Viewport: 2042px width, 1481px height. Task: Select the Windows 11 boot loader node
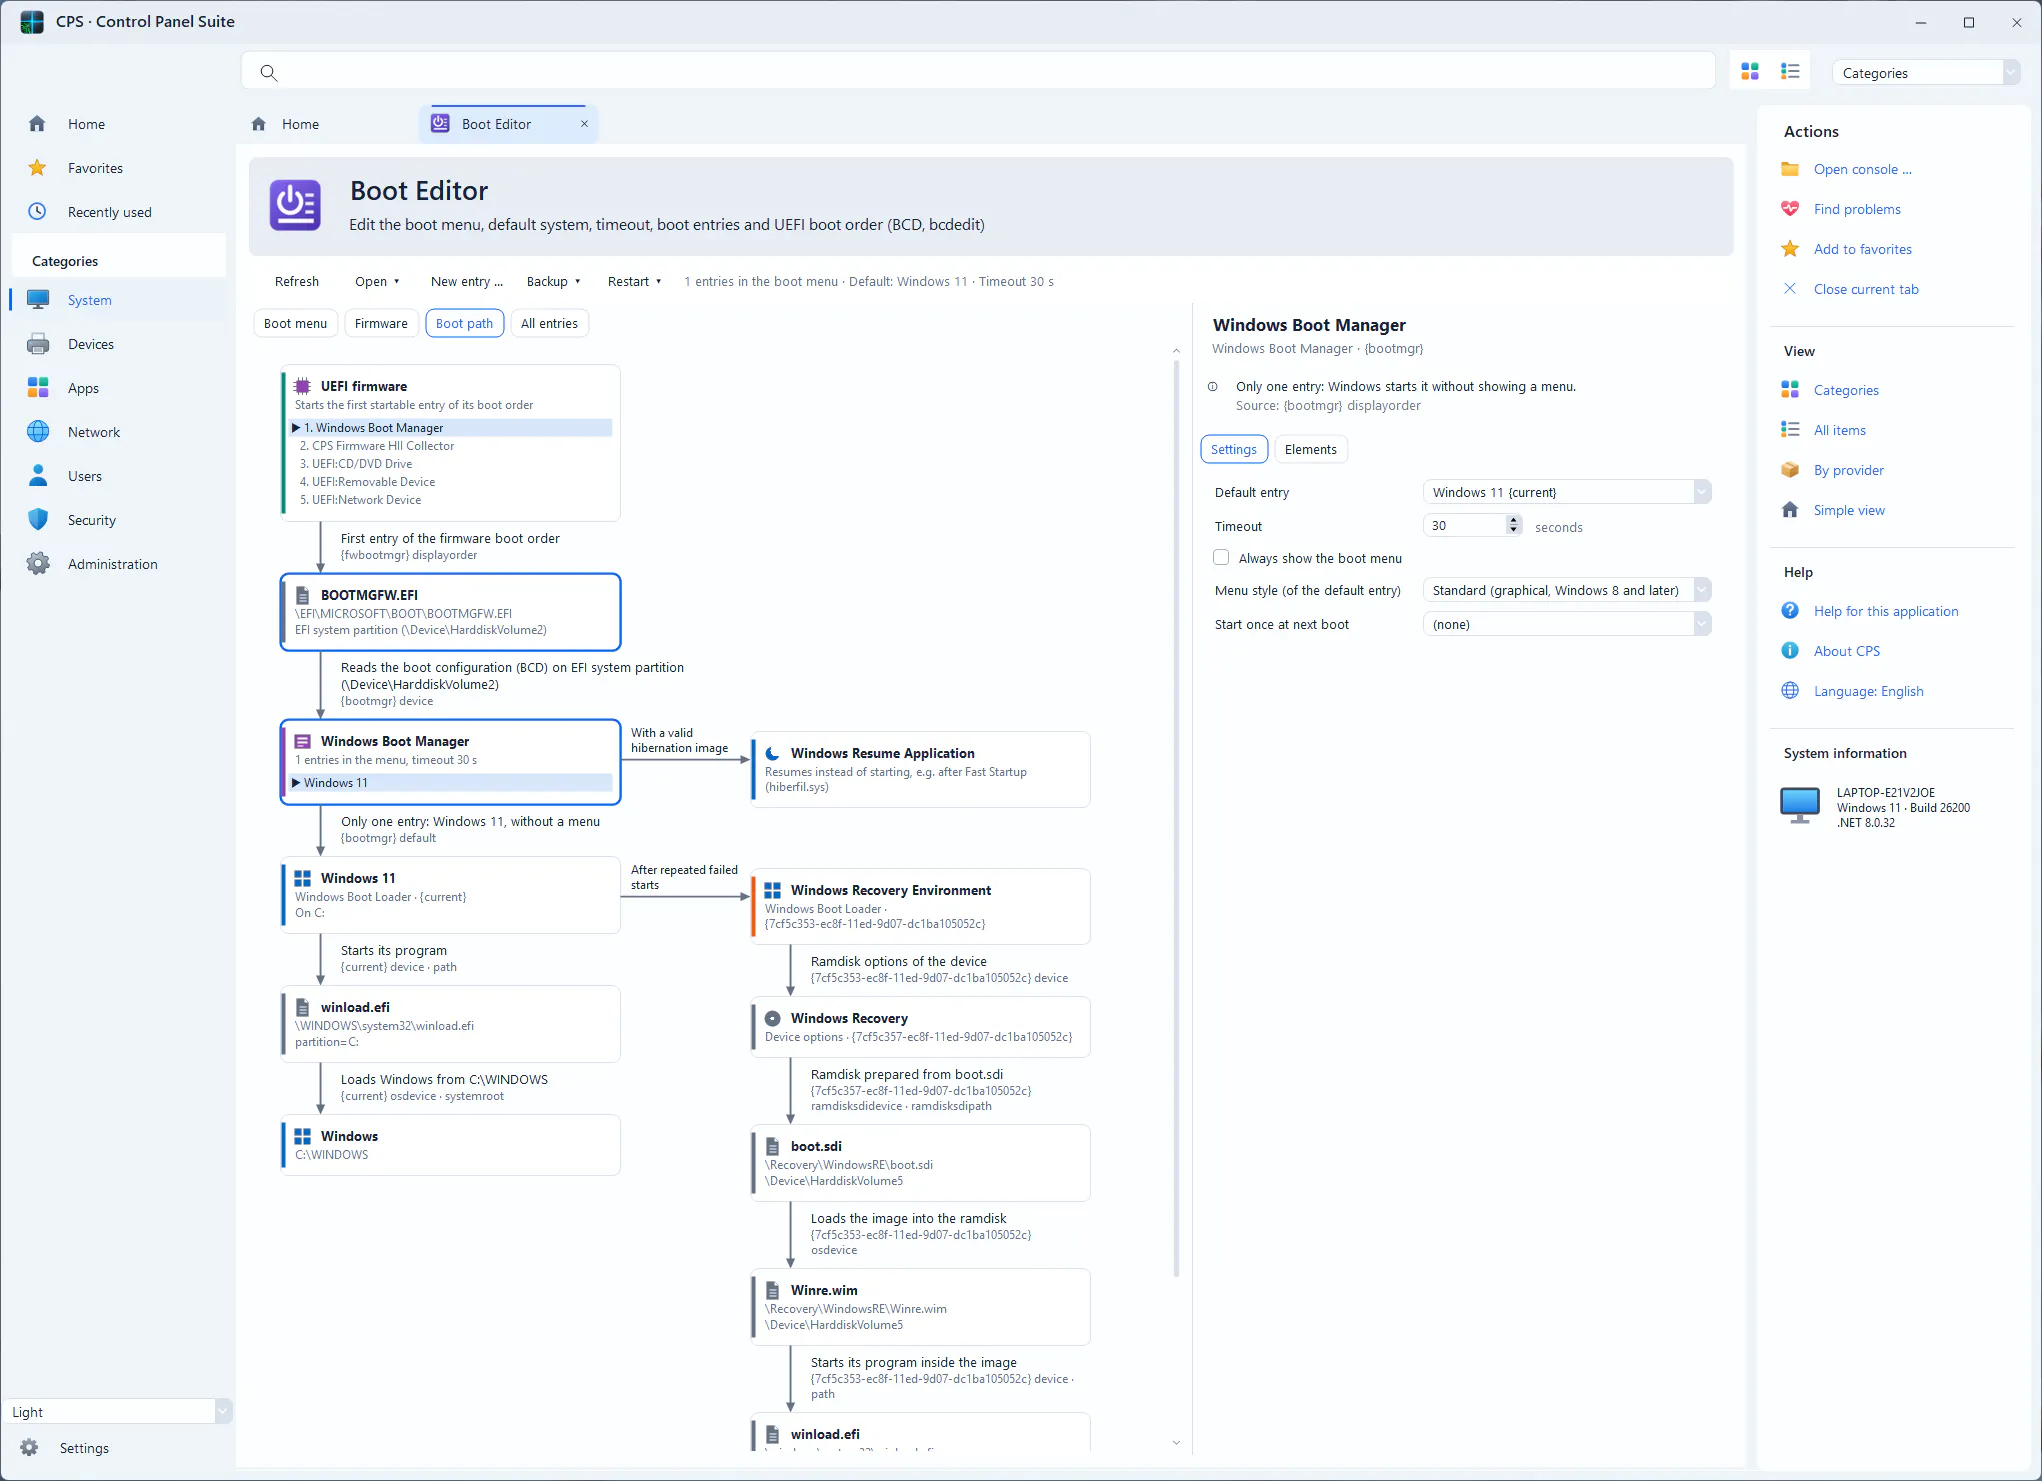tap(451, 895)
